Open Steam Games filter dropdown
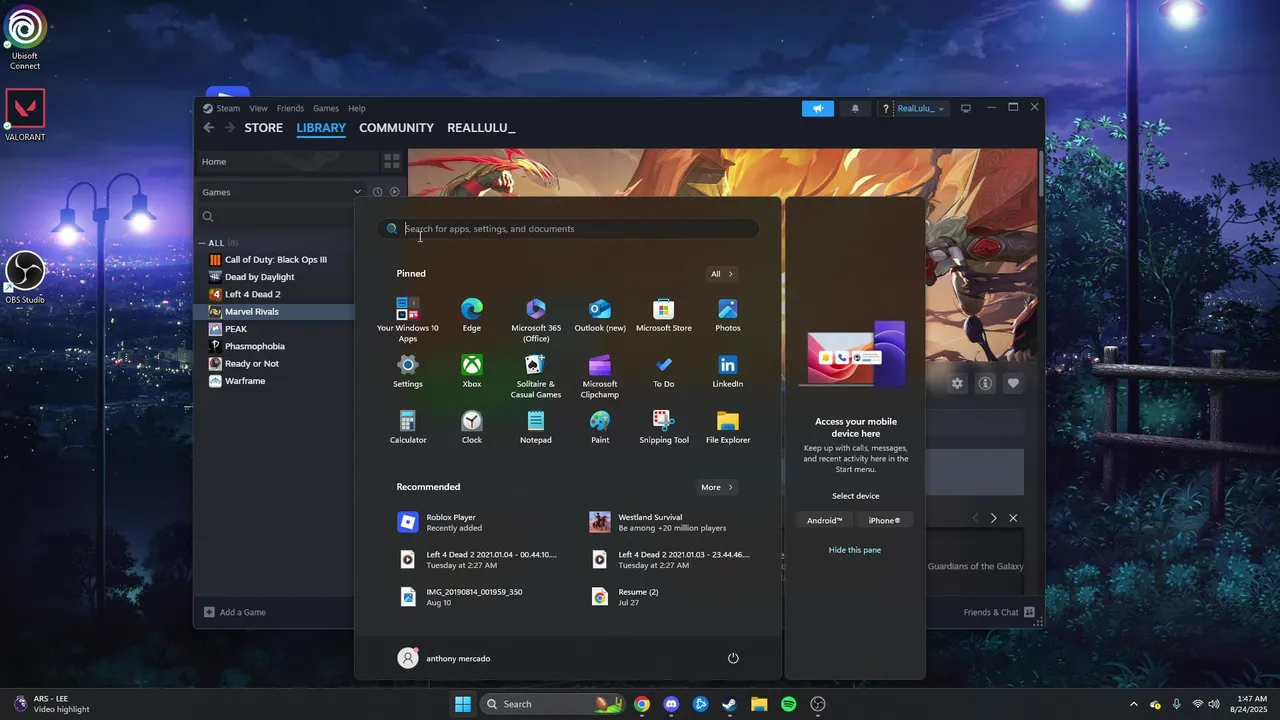The width and height of the screenshot is (1280, 720). [x=281, y=192]
